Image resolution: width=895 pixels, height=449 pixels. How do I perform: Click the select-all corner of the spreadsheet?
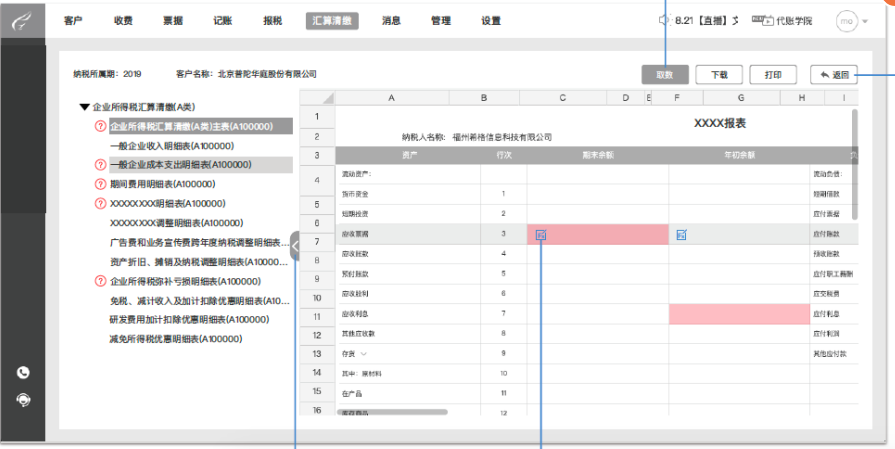(316, 98)
